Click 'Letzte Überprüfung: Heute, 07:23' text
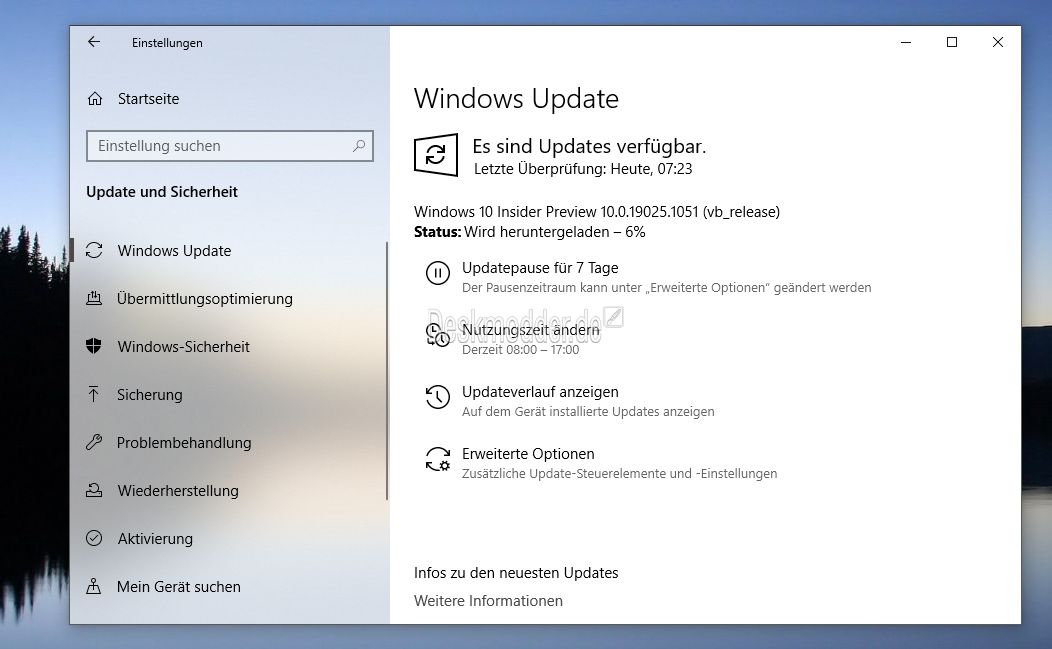Viewport: 1052px width, 649px height. (583, 169)
